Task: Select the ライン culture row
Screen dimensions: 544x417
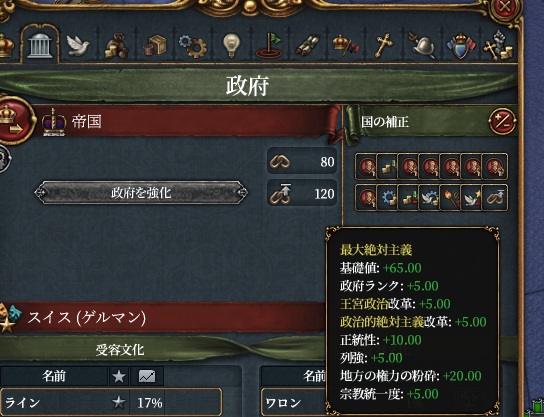Action: pyautogui.click(x=111, y=402)
